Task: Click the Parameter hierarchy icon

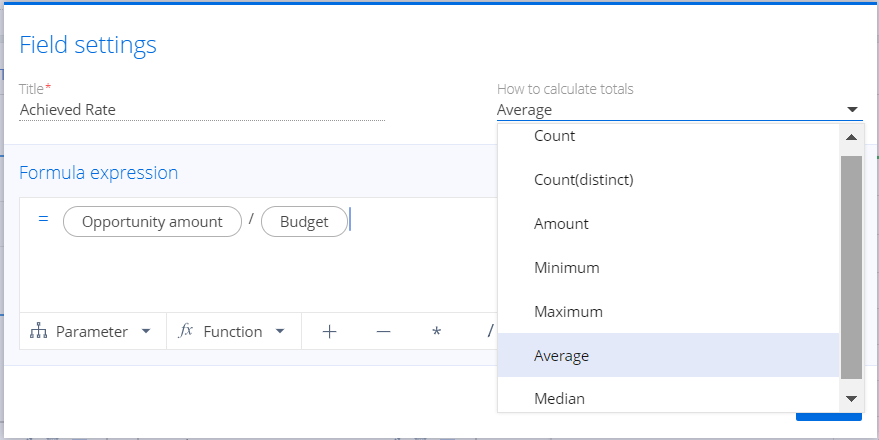Action: coord(38,331)
